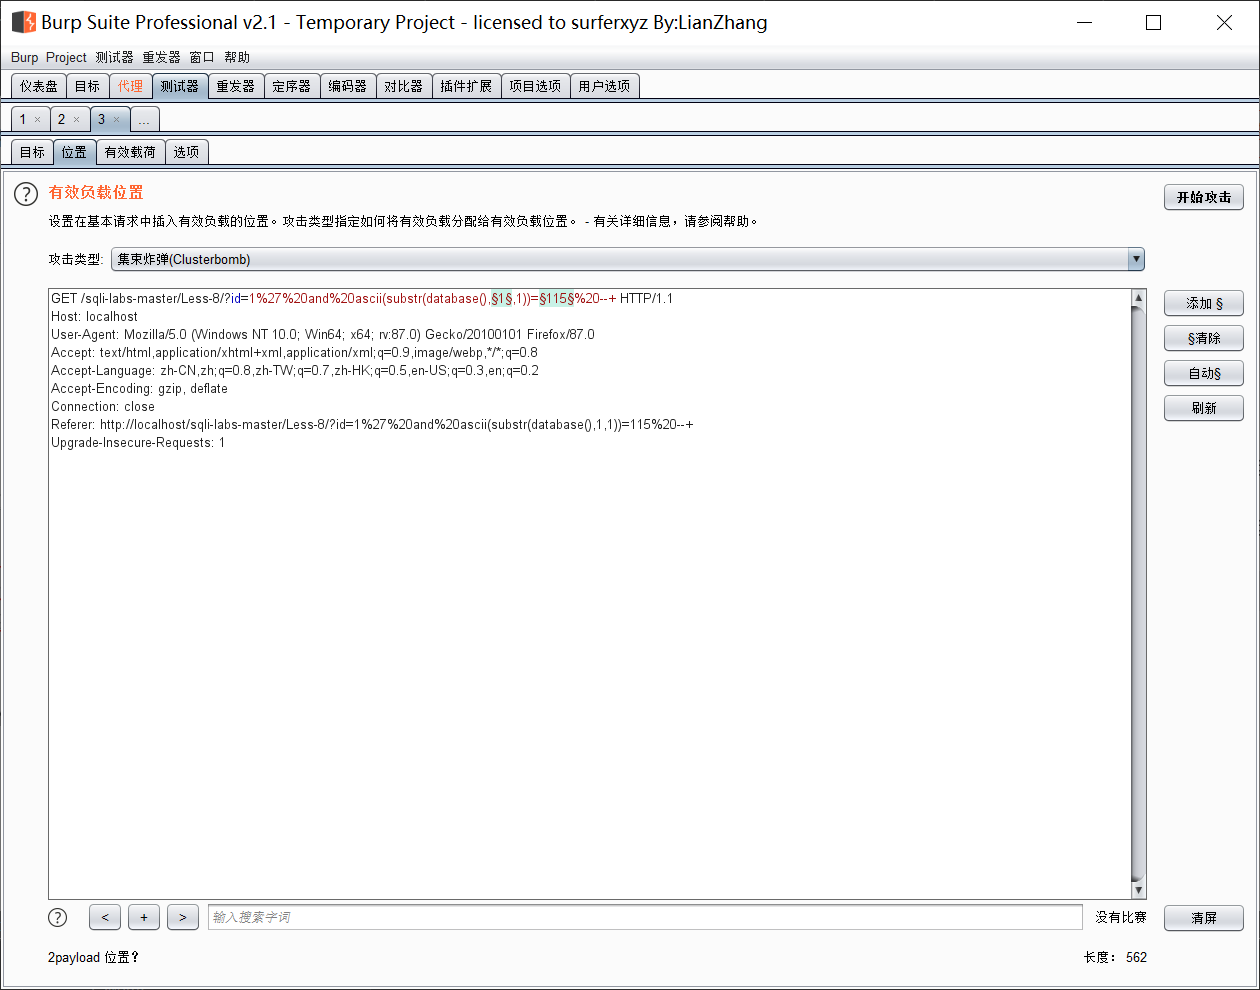Switch to the 编码器 tab
This screenshot has width=1260, height=990.
(x=348, y=86)
